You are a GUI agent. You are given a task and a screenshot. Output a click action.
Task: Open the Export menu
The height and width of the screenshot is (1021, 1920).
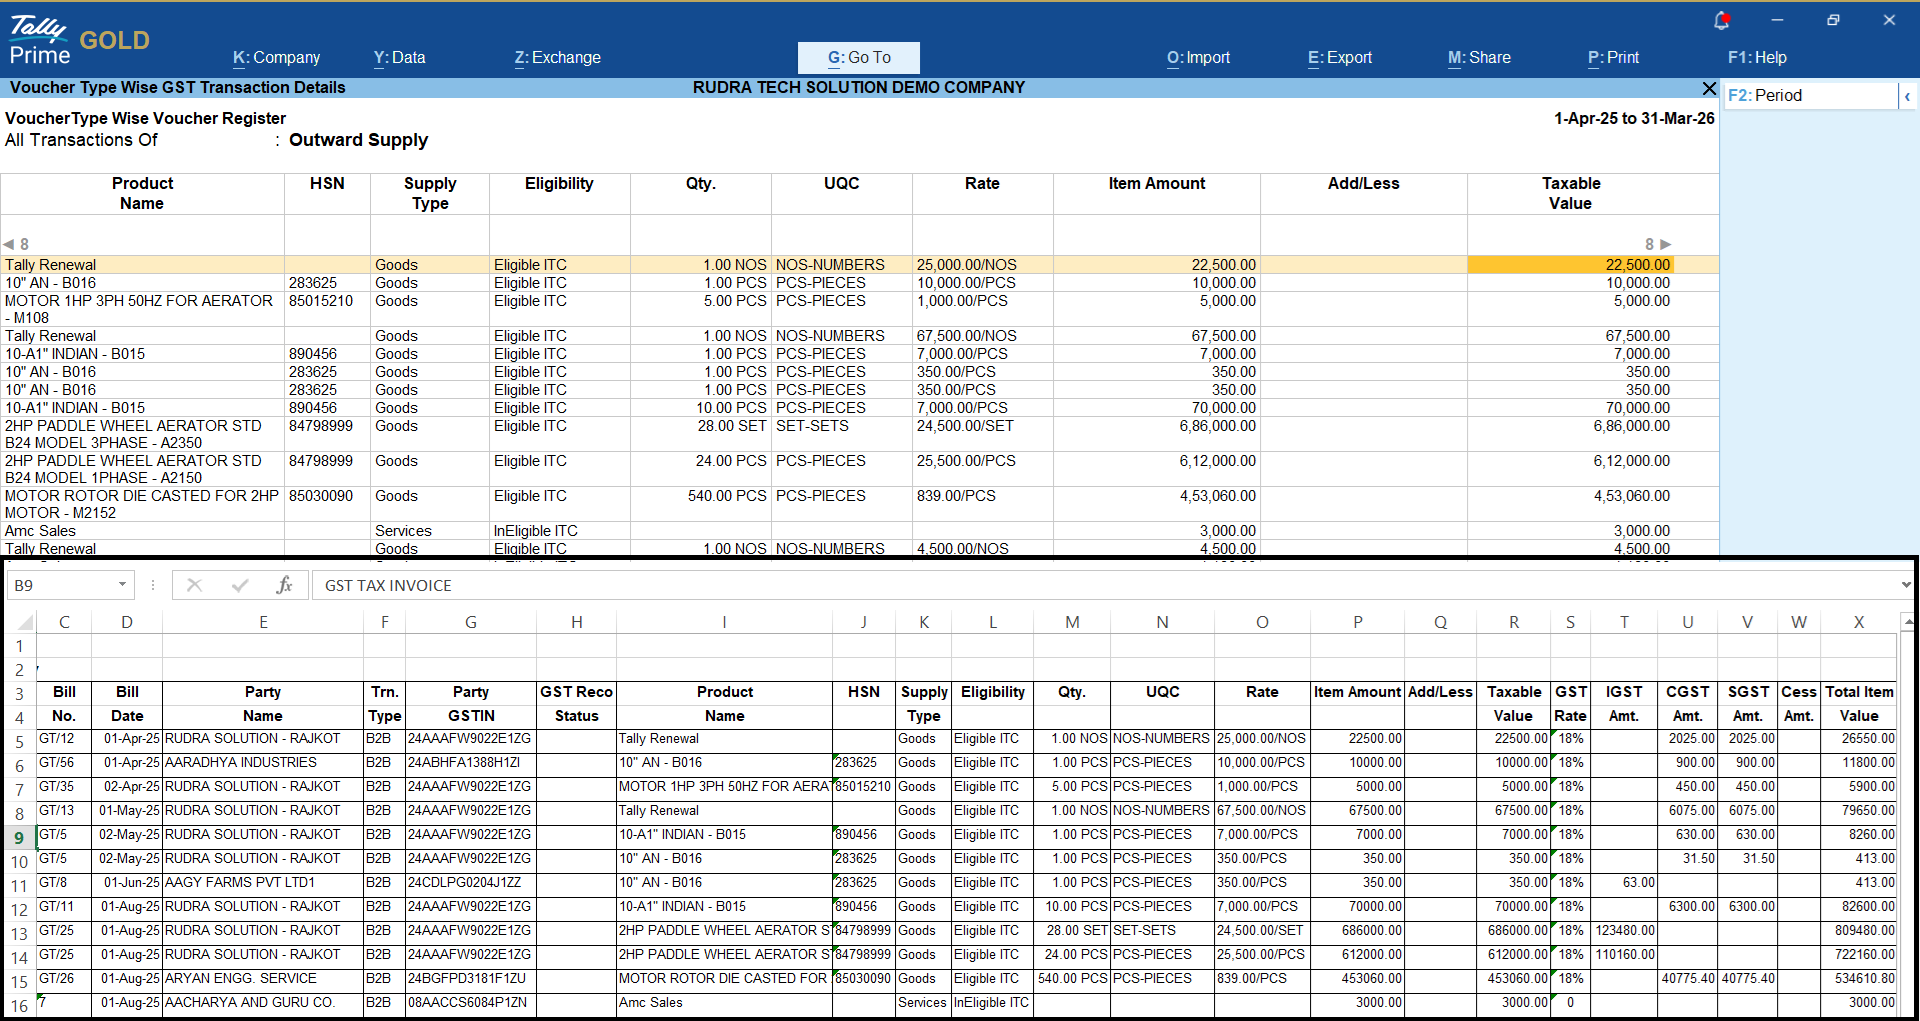click(x=1339, y=58)
